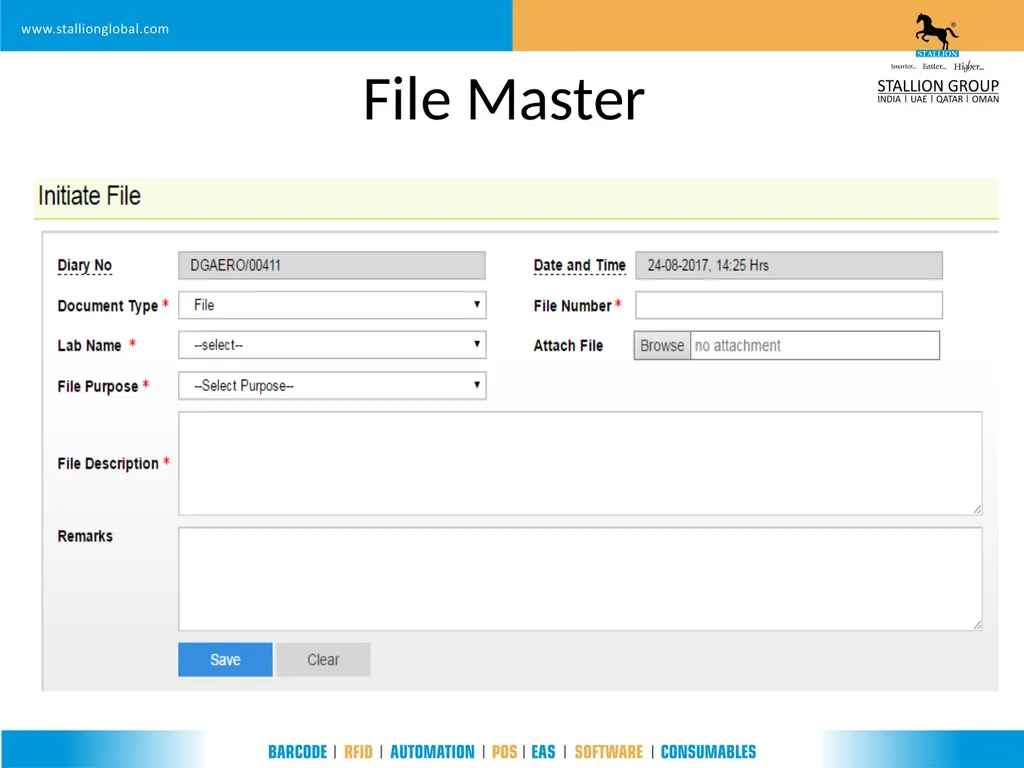This screenshot has height=768, width=1024.
Task: Click the 'SOFTWARE' footer text
Action: pos(609,752)
